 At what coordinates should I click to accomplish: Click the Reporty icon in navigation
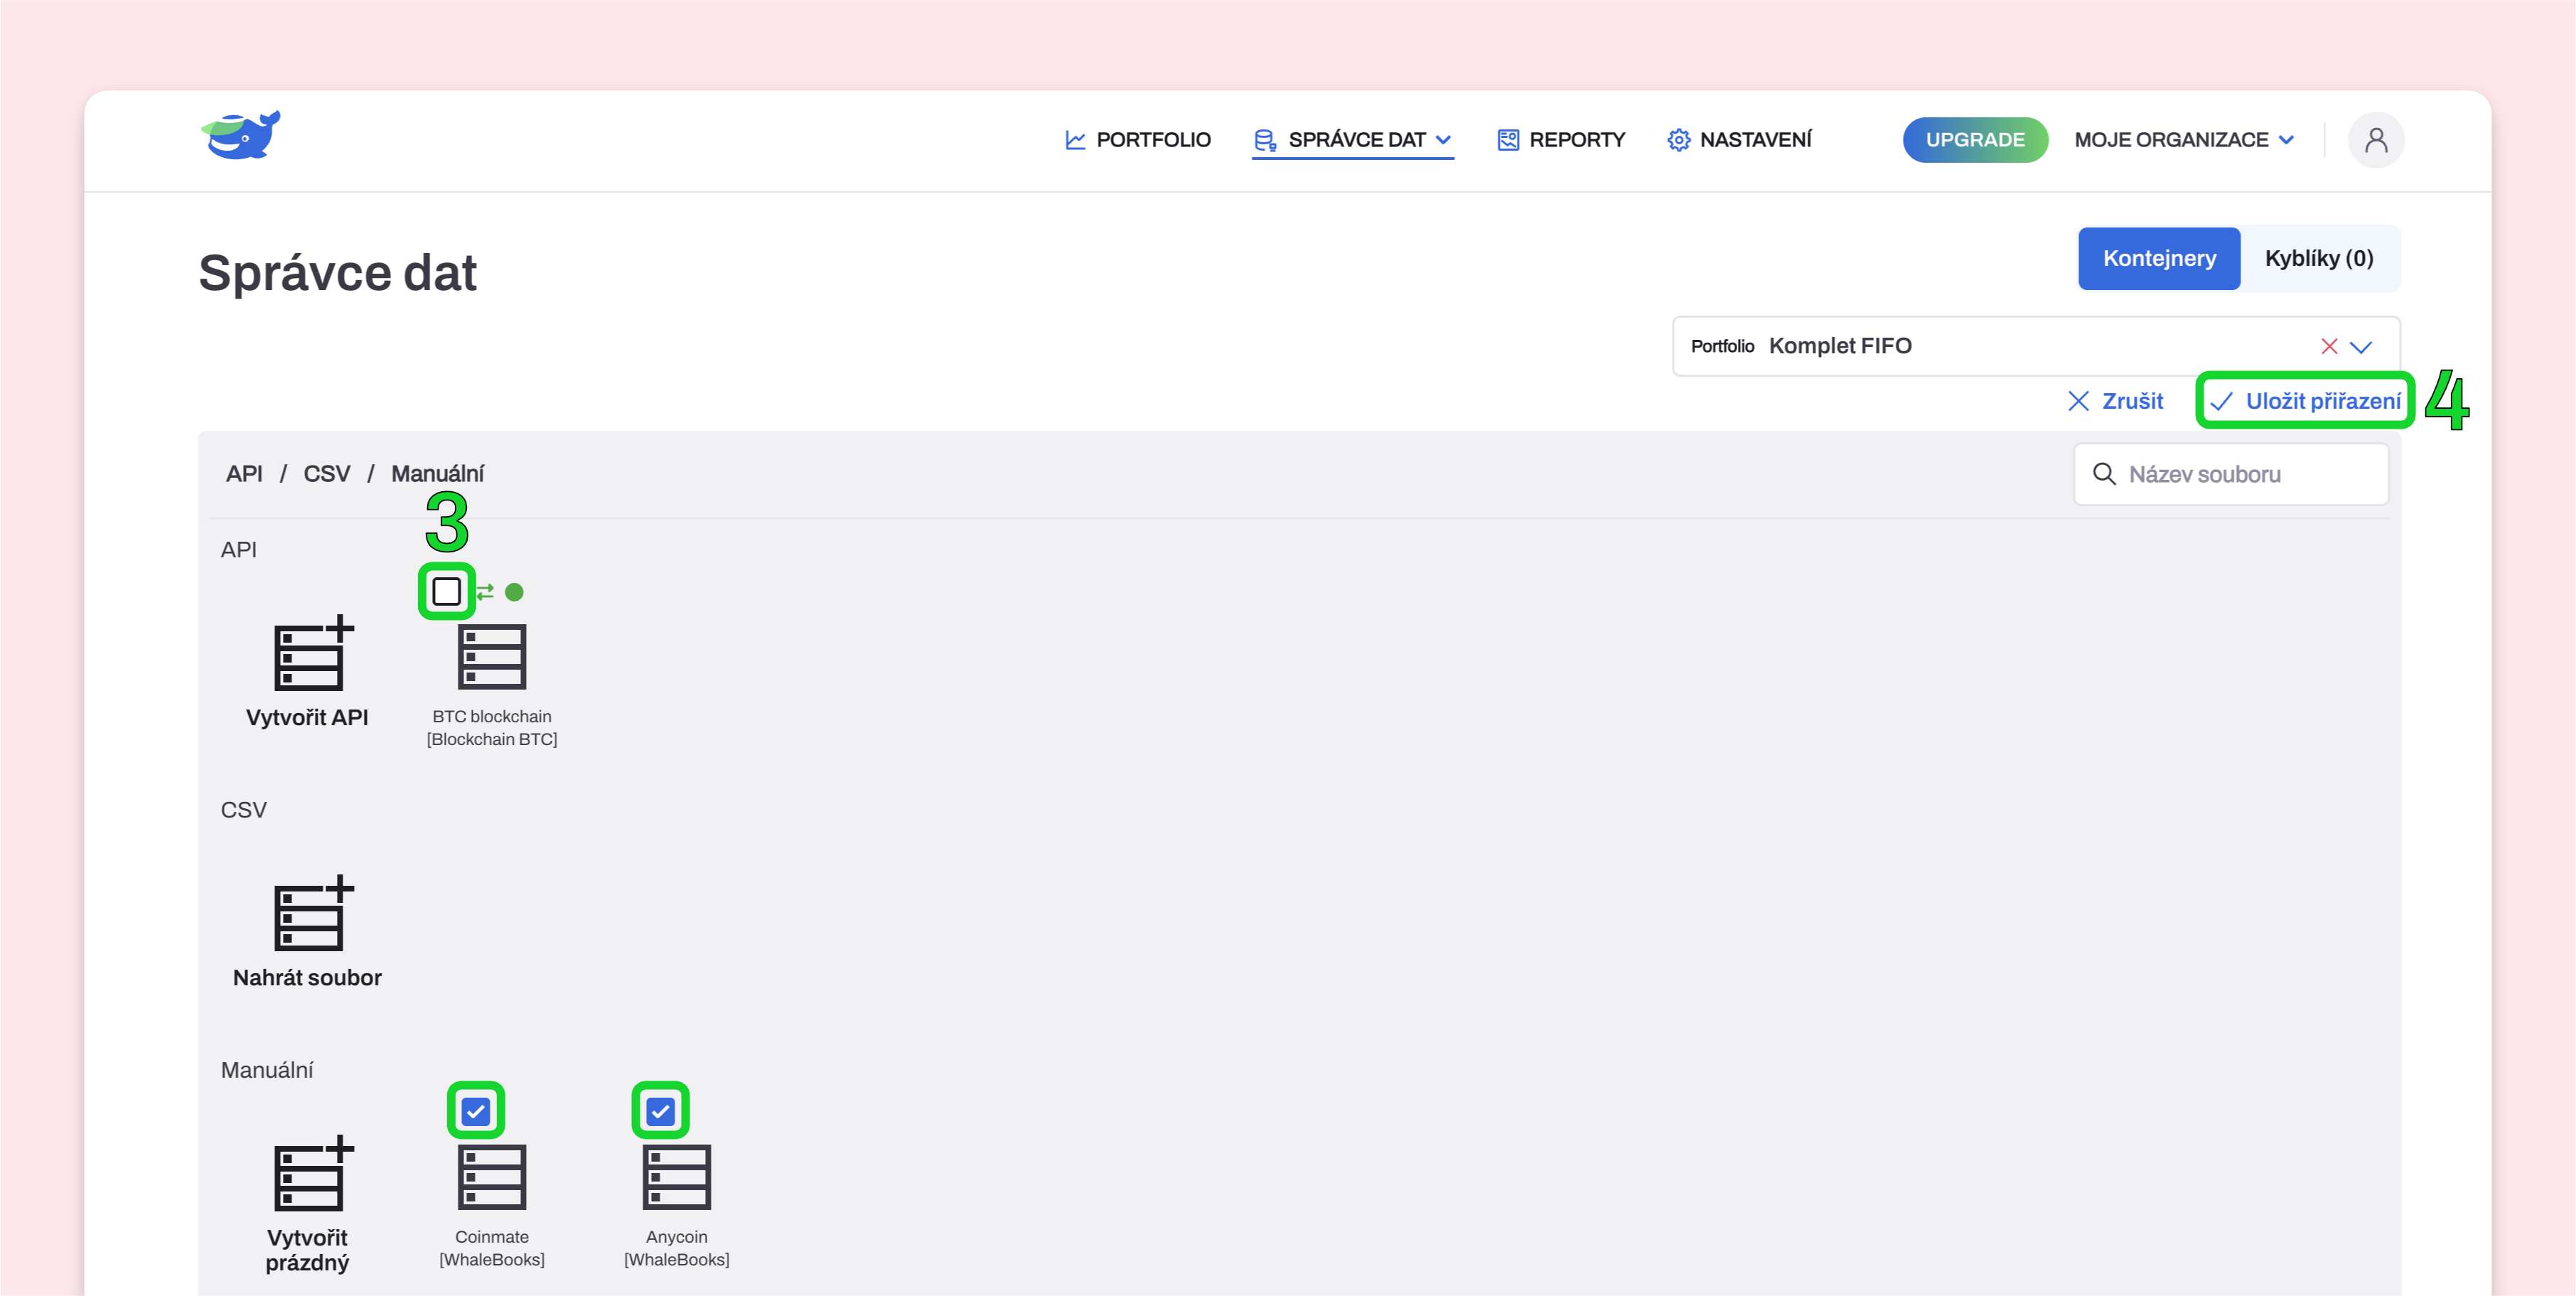click(1508, 140)
